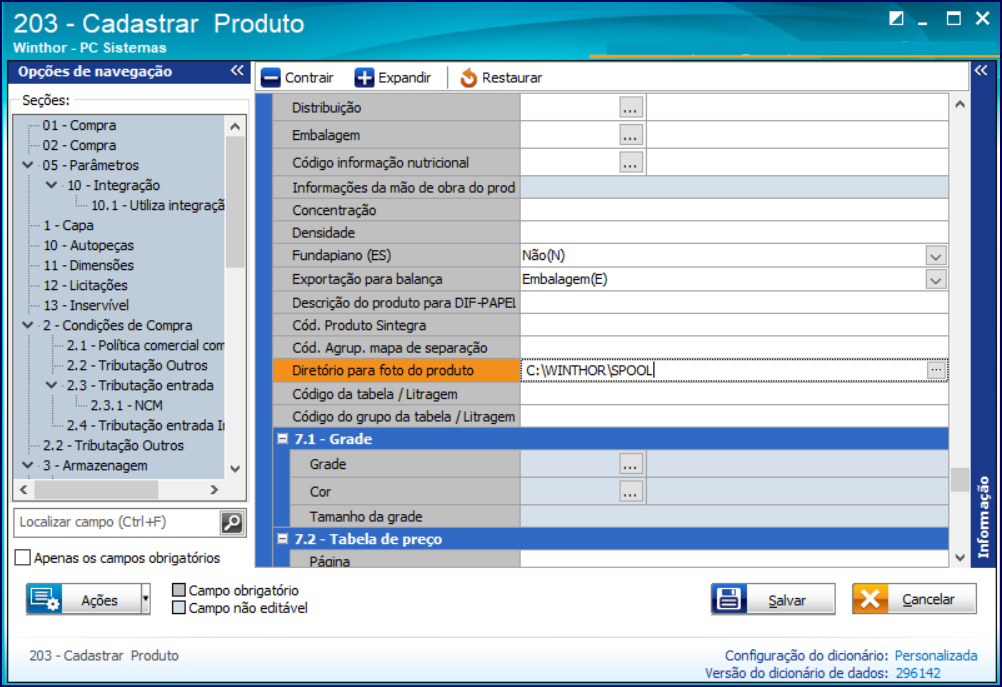Click the property grid scroll up arrow
Viewport: 1002px width, 687px height.
coord(960,104)
